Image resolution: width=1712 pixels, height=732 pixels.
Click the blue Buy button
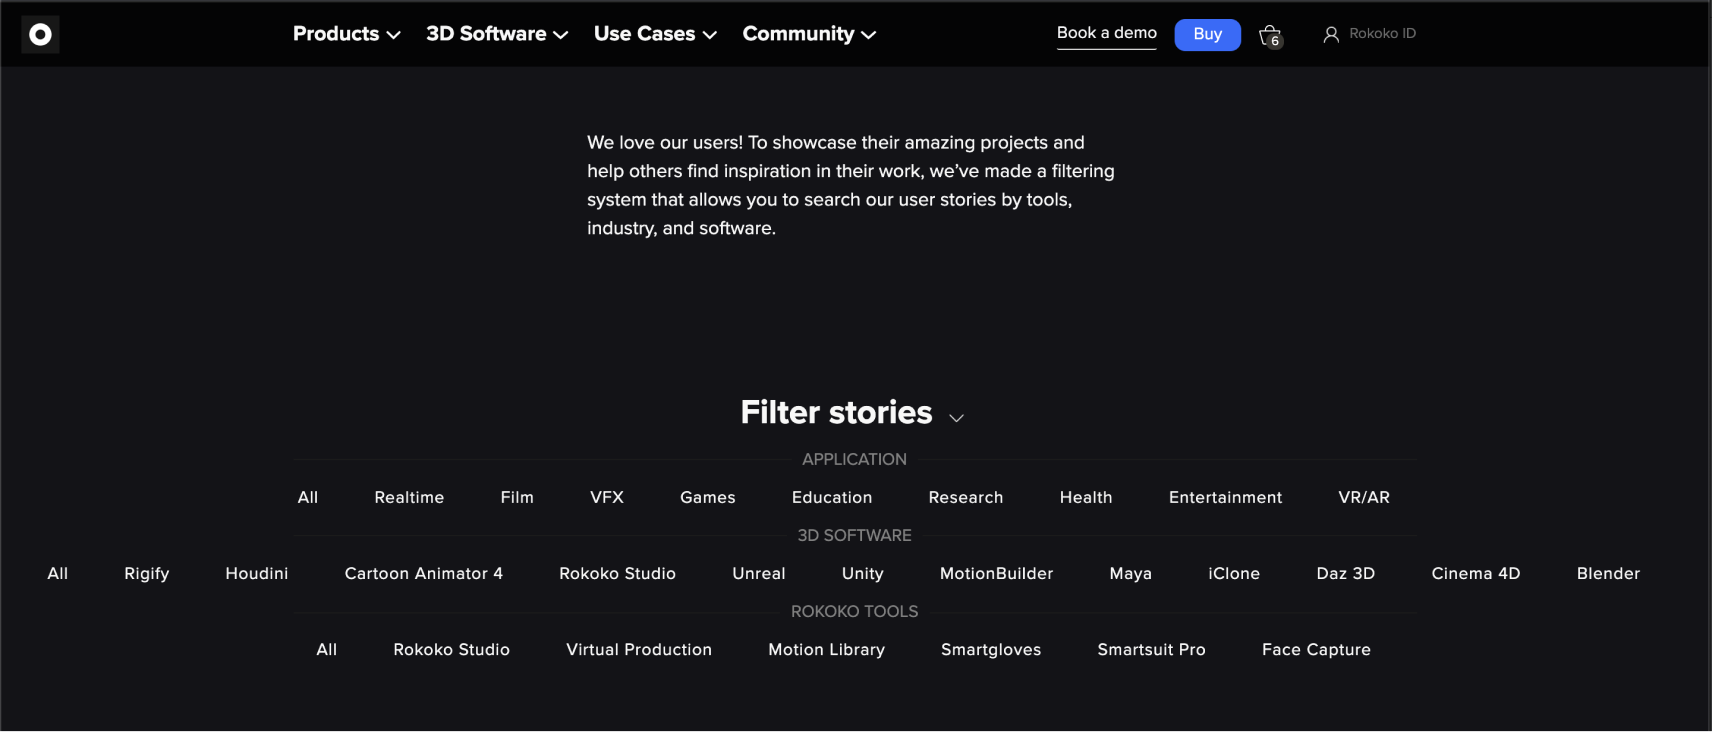[x=1207, y=35]
